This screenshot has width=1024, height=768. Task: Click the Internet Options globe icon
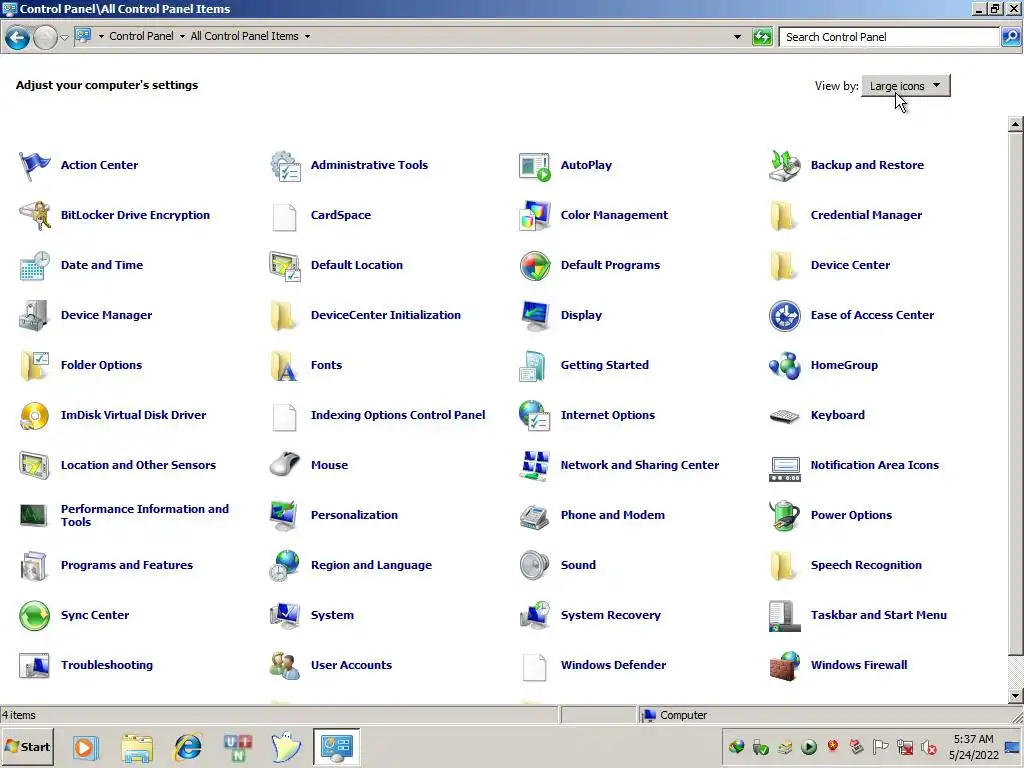point(535,415)
